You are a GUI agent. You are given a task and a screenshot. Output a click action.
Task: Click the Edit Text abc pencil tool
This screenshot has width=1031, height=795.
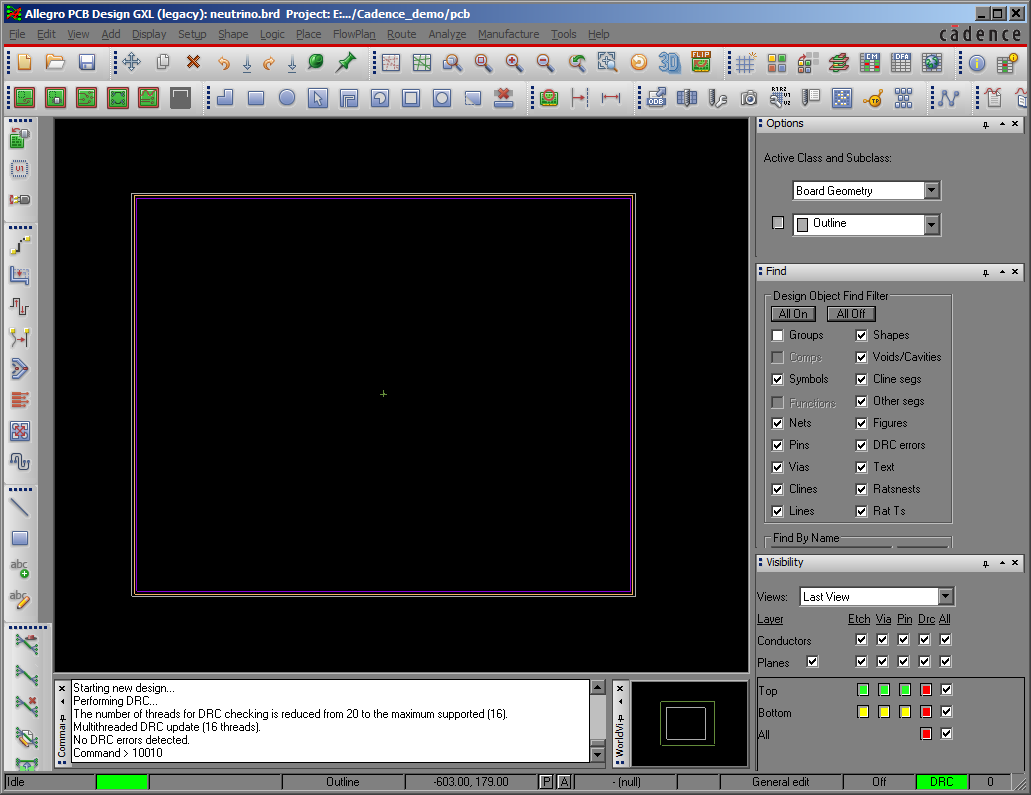pos(20,599)
